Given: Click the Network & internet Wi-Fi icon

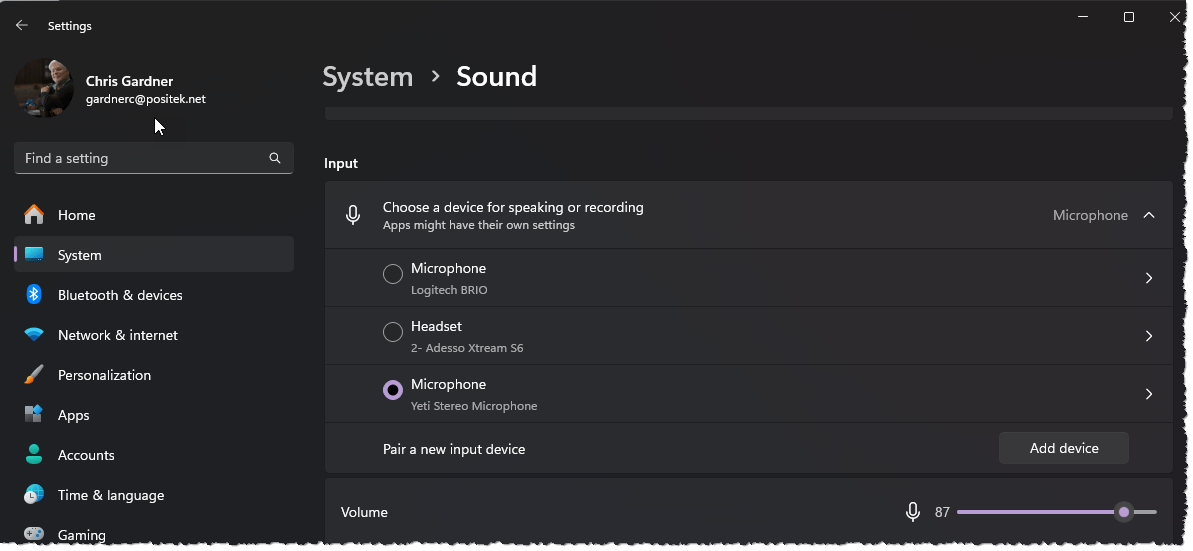Looking at the screenshot, I should [34, 335].
